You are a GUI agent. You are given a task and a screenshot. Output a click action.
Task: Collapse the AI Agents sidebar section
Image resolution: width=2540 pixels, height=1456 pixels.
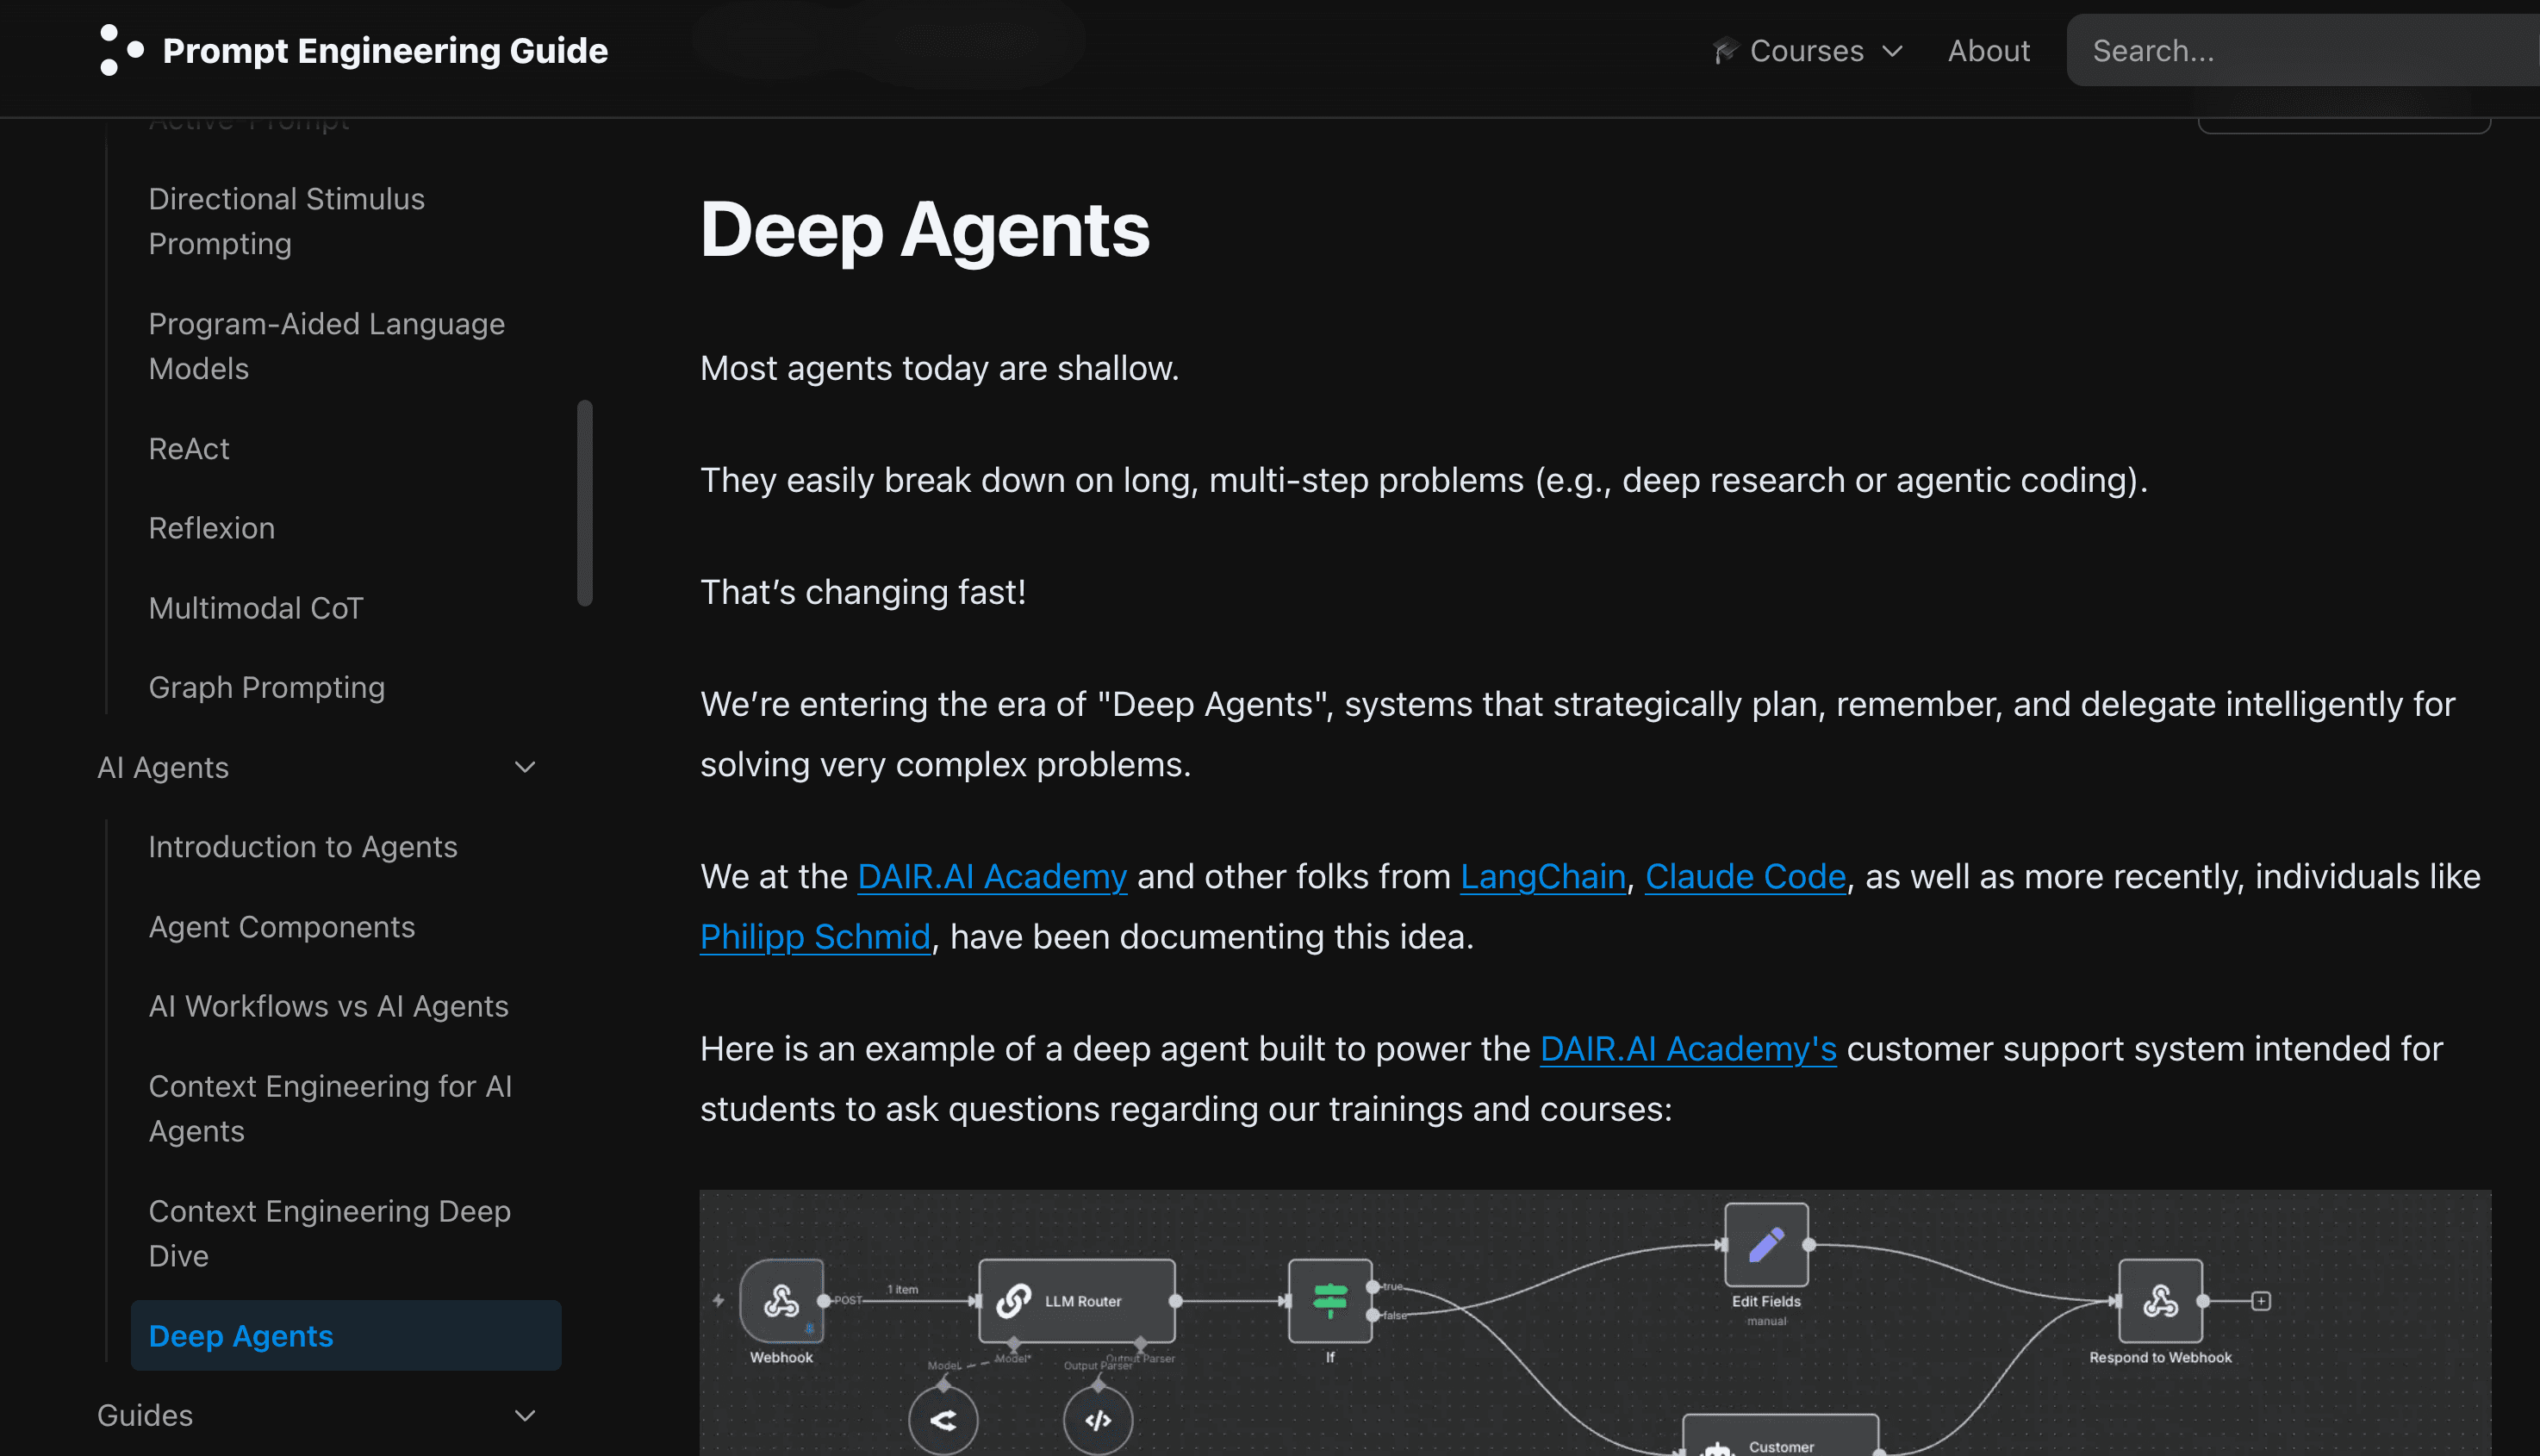[x=525, y=767]
